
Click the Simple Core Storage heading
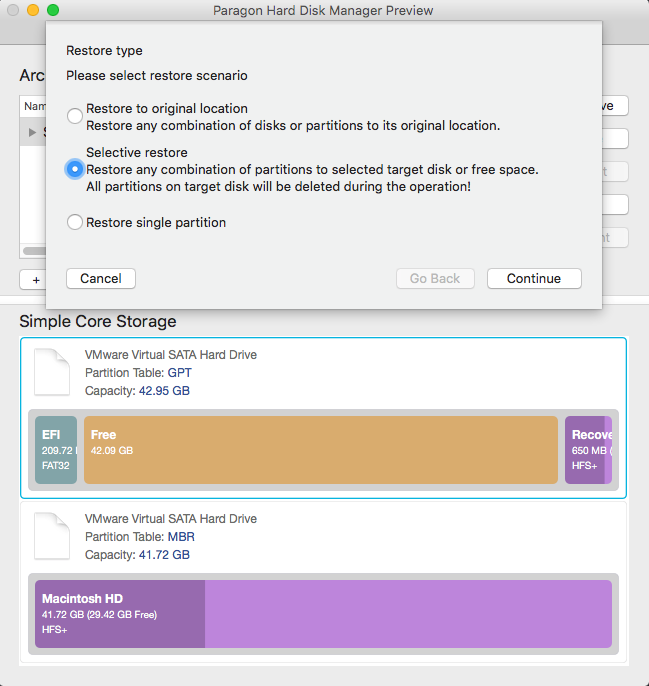point(98,321)
